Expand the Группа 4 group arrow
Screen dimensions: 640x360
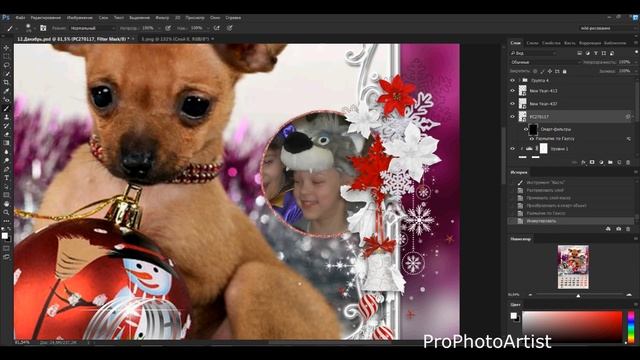tap(519, 80)
